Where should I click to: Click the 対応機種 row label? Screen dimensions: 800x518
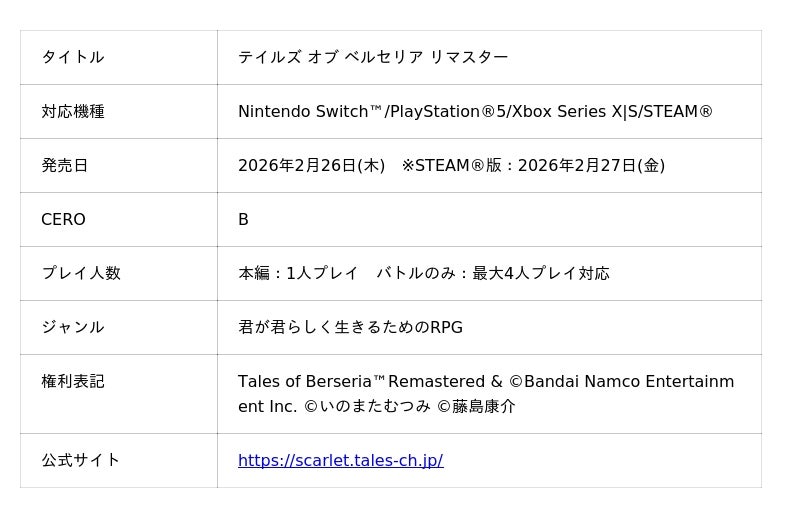[72, 112]
